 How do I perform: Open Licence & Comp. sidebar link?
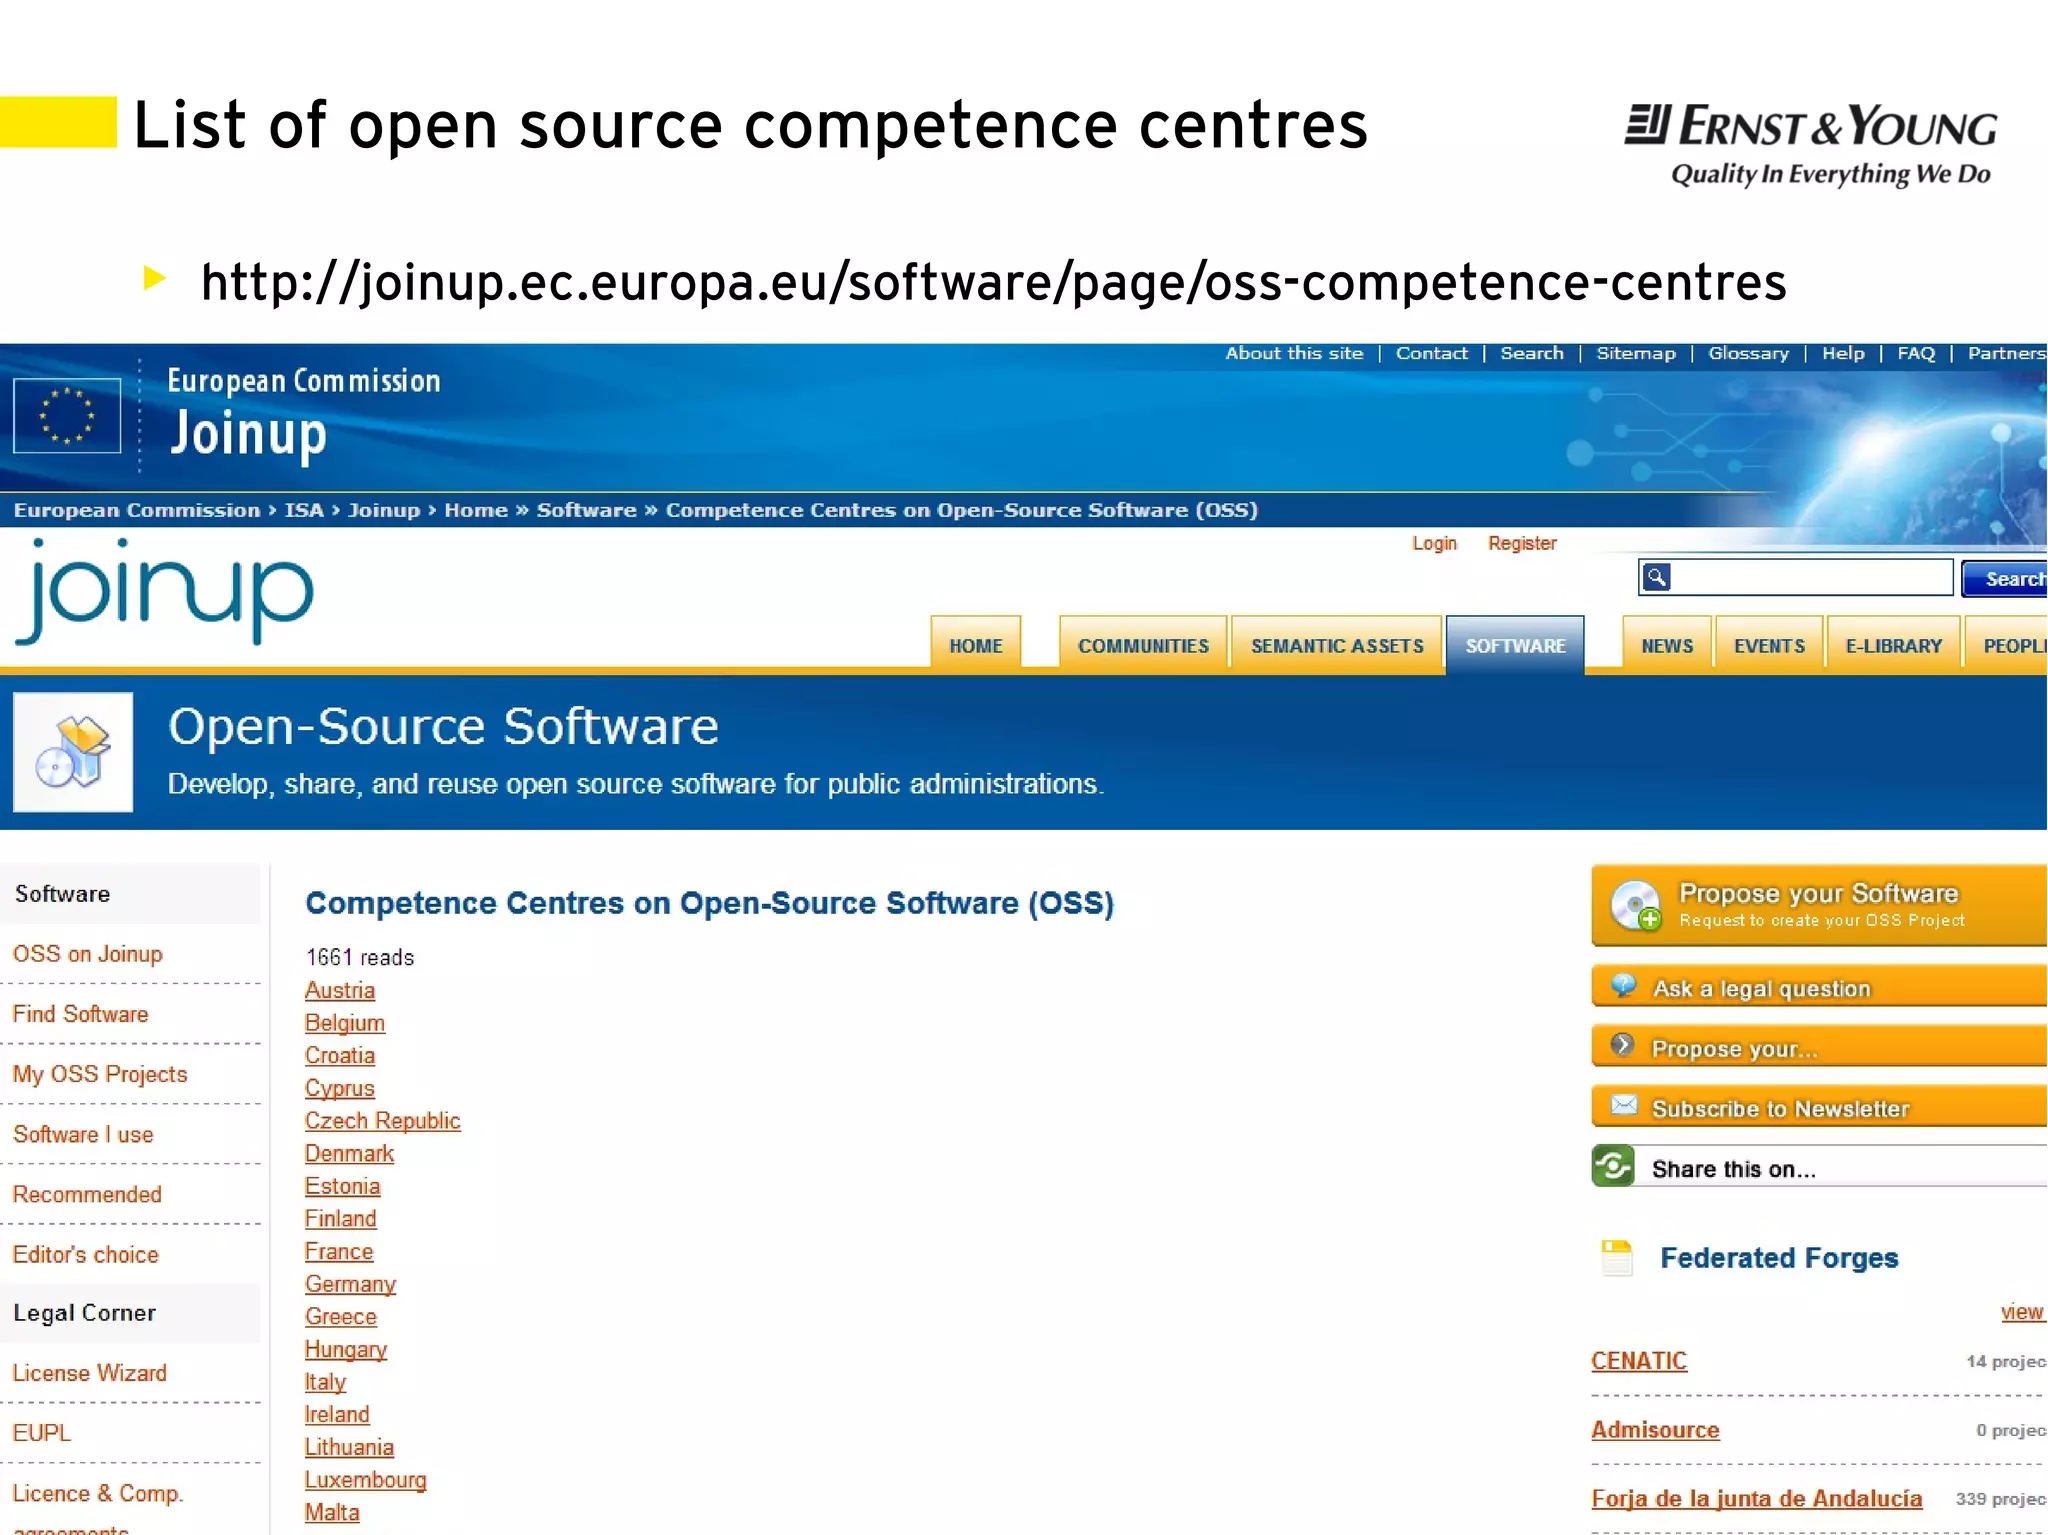[97, 1493]
